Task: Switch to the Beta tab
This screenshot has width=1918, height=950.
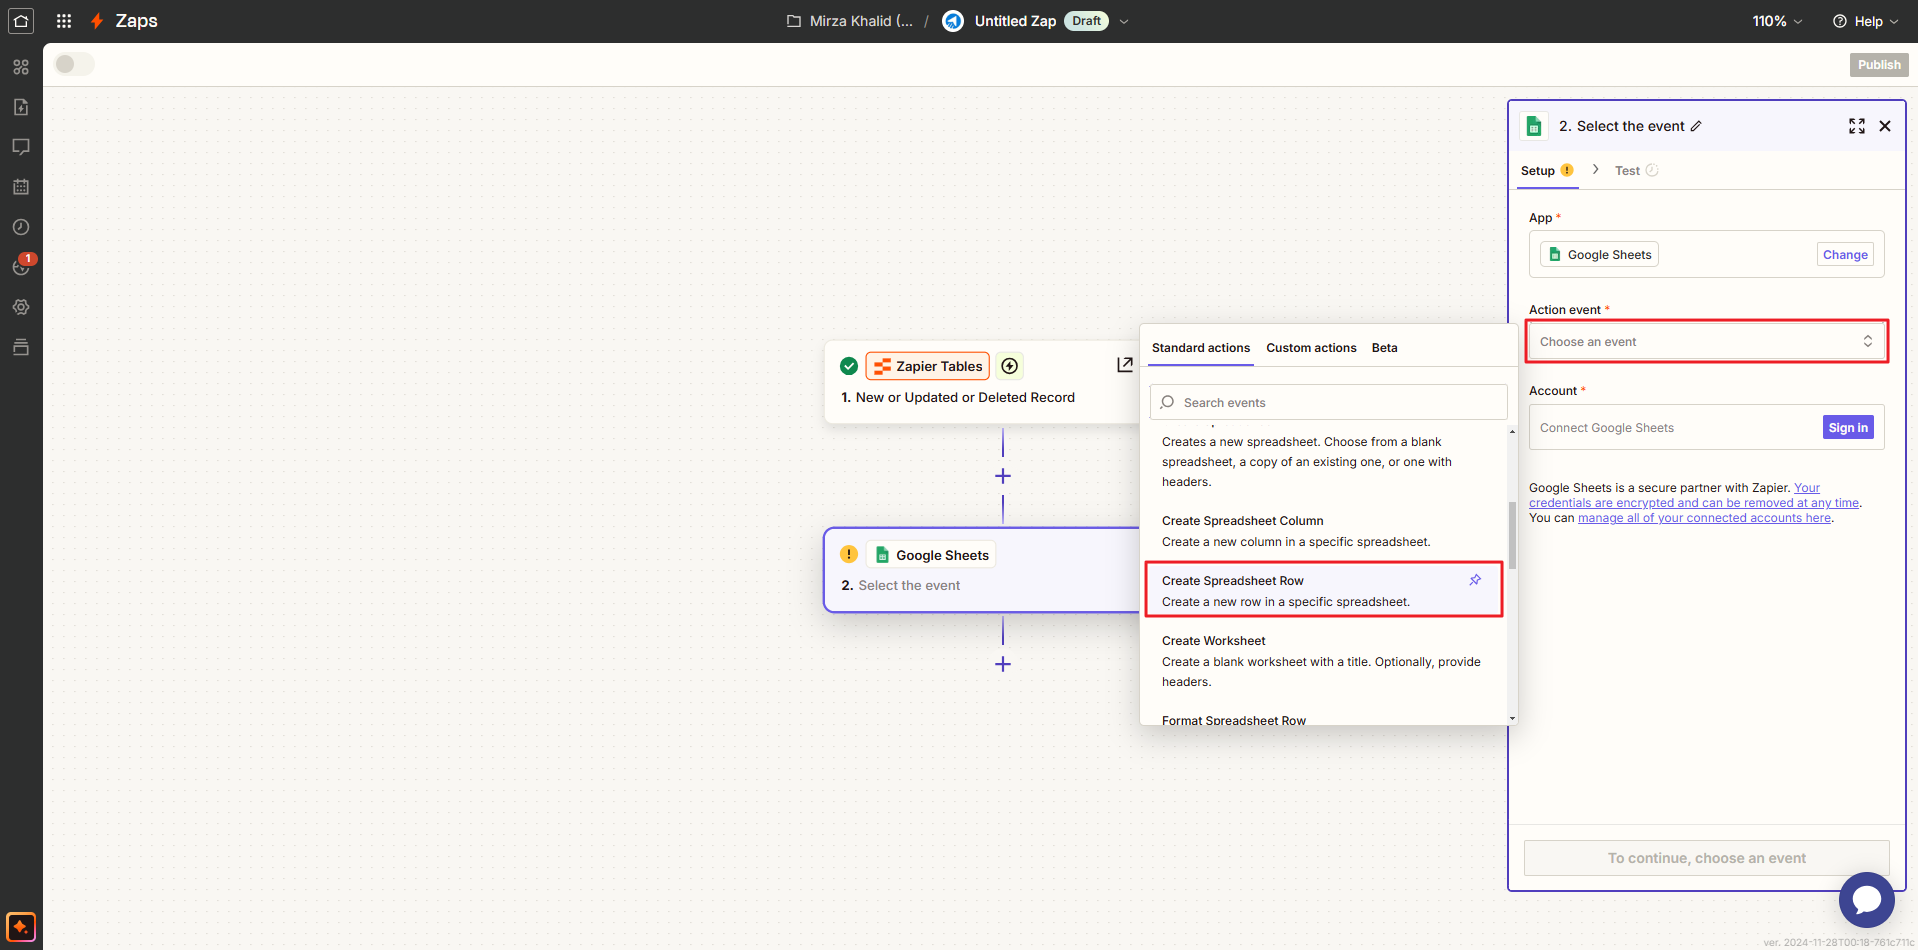Action: click(x=1384, y=348)
